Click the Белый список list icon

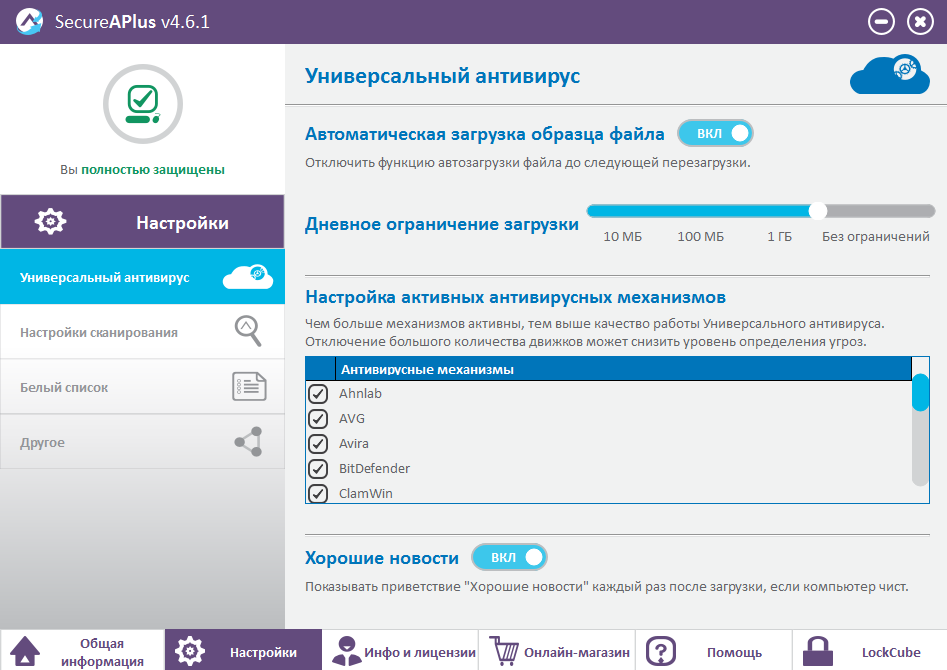249,386
